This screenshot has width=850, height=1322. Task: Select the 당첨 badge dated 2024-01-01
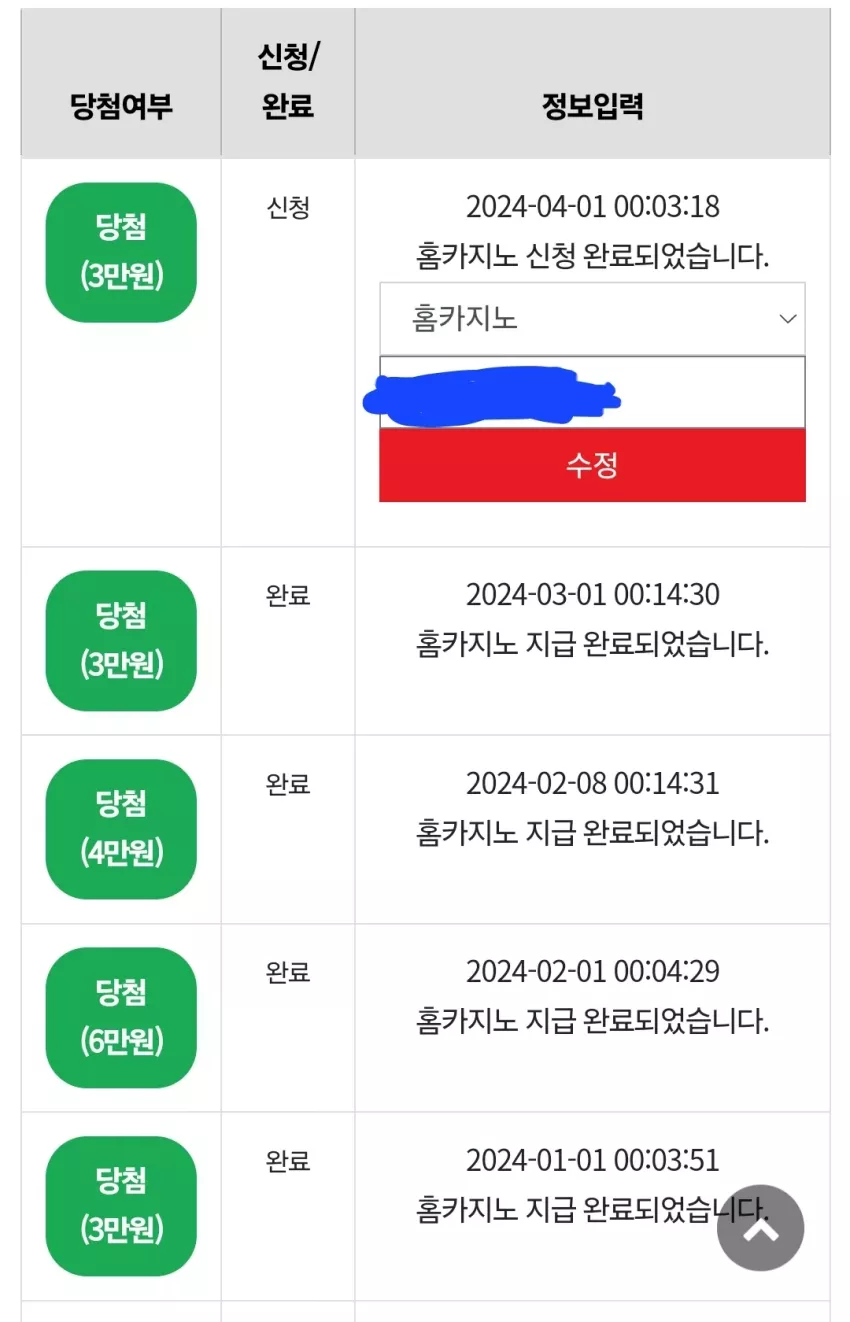pos(121,1206)
